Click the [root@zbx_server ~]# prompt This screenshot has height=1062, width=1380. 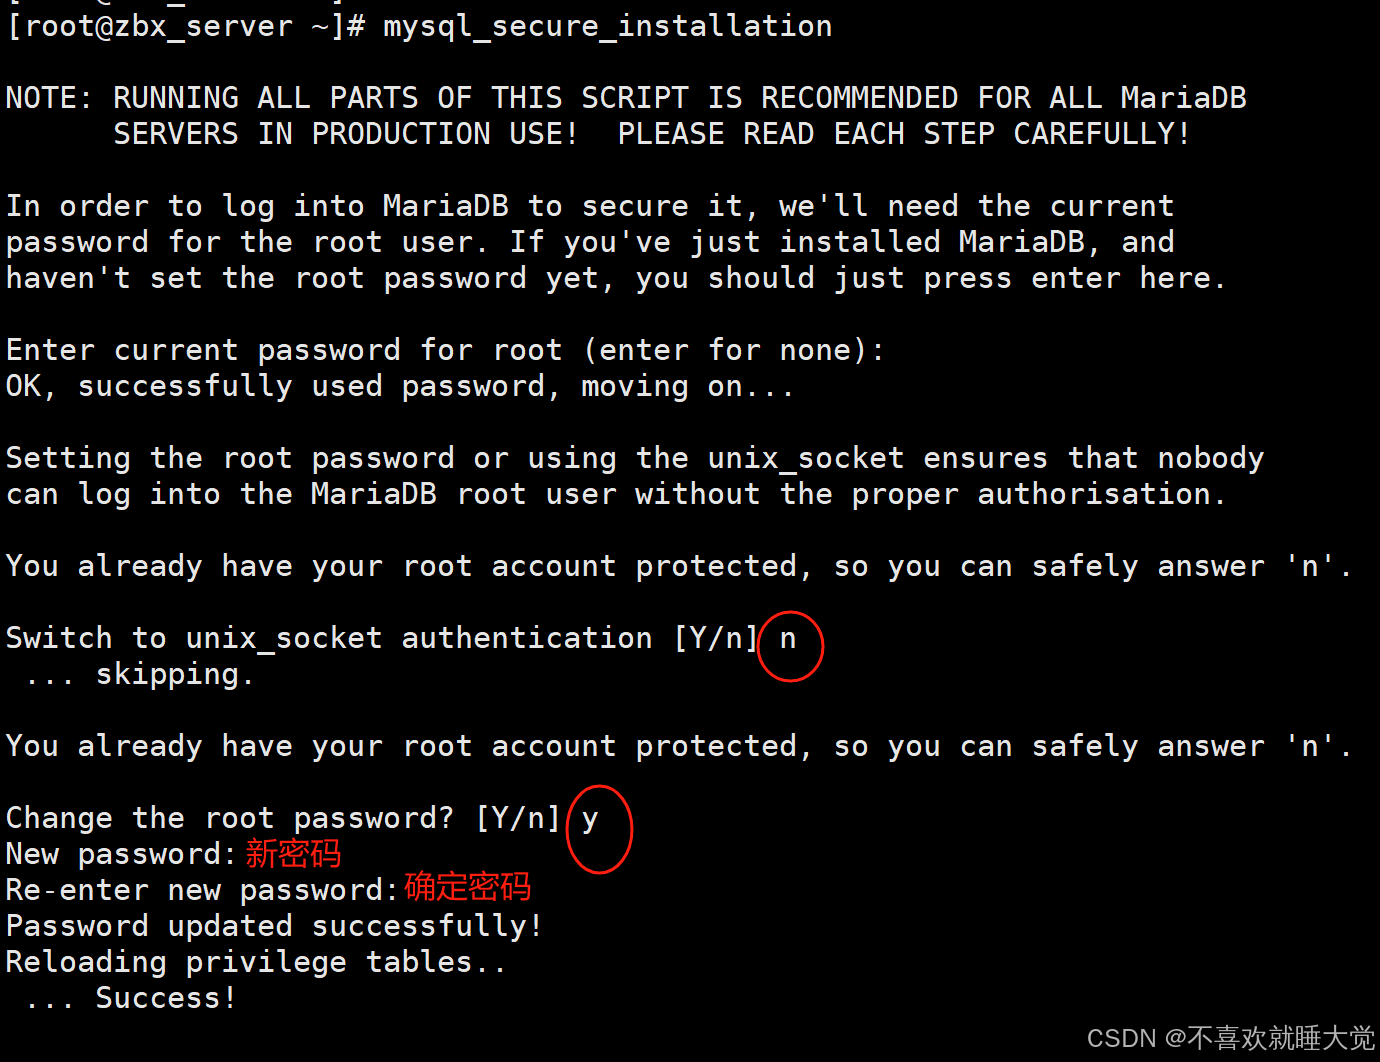[x=186, y=27]
